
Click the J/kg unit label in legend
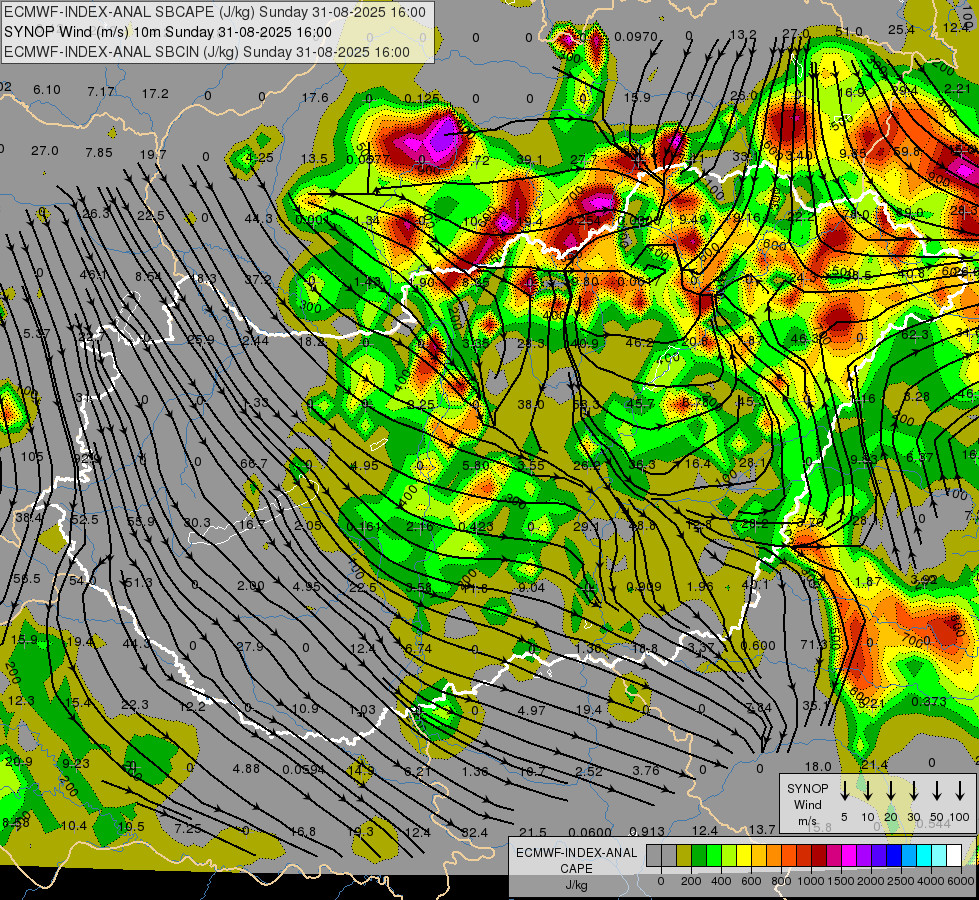click(576, 885)
